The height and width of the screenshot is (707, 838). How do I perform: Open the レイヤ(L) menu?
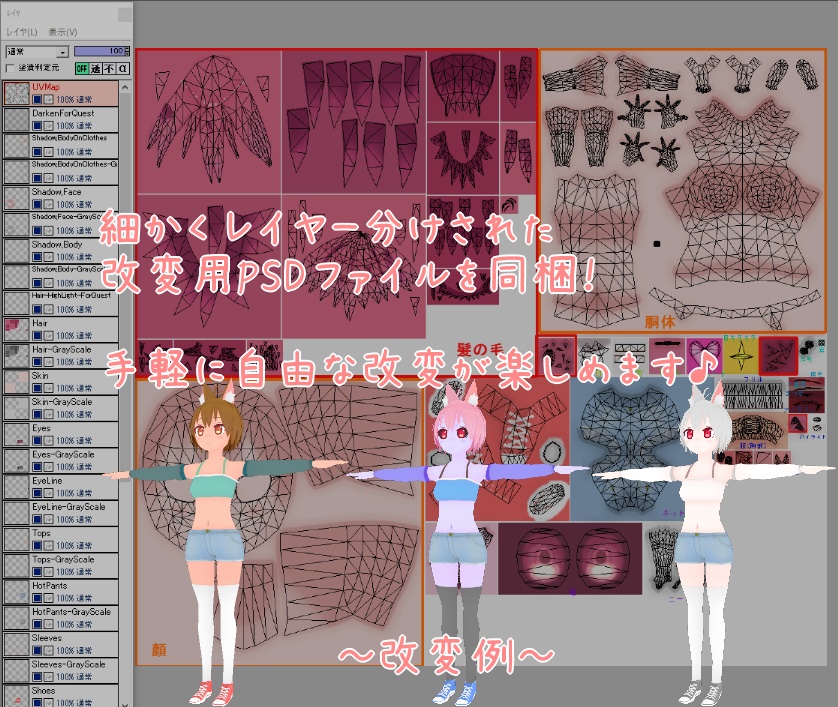tap(23, 32)
